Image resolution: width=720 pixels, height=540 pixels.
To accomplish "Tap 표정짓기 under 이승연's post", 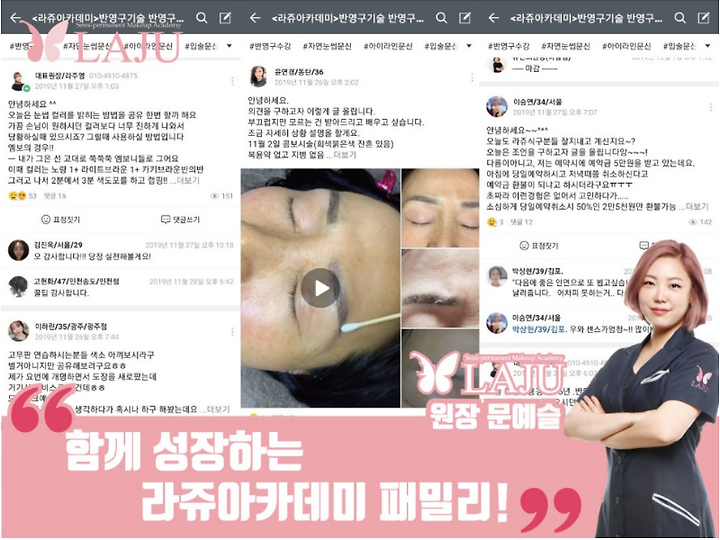I will click(539, 246).
